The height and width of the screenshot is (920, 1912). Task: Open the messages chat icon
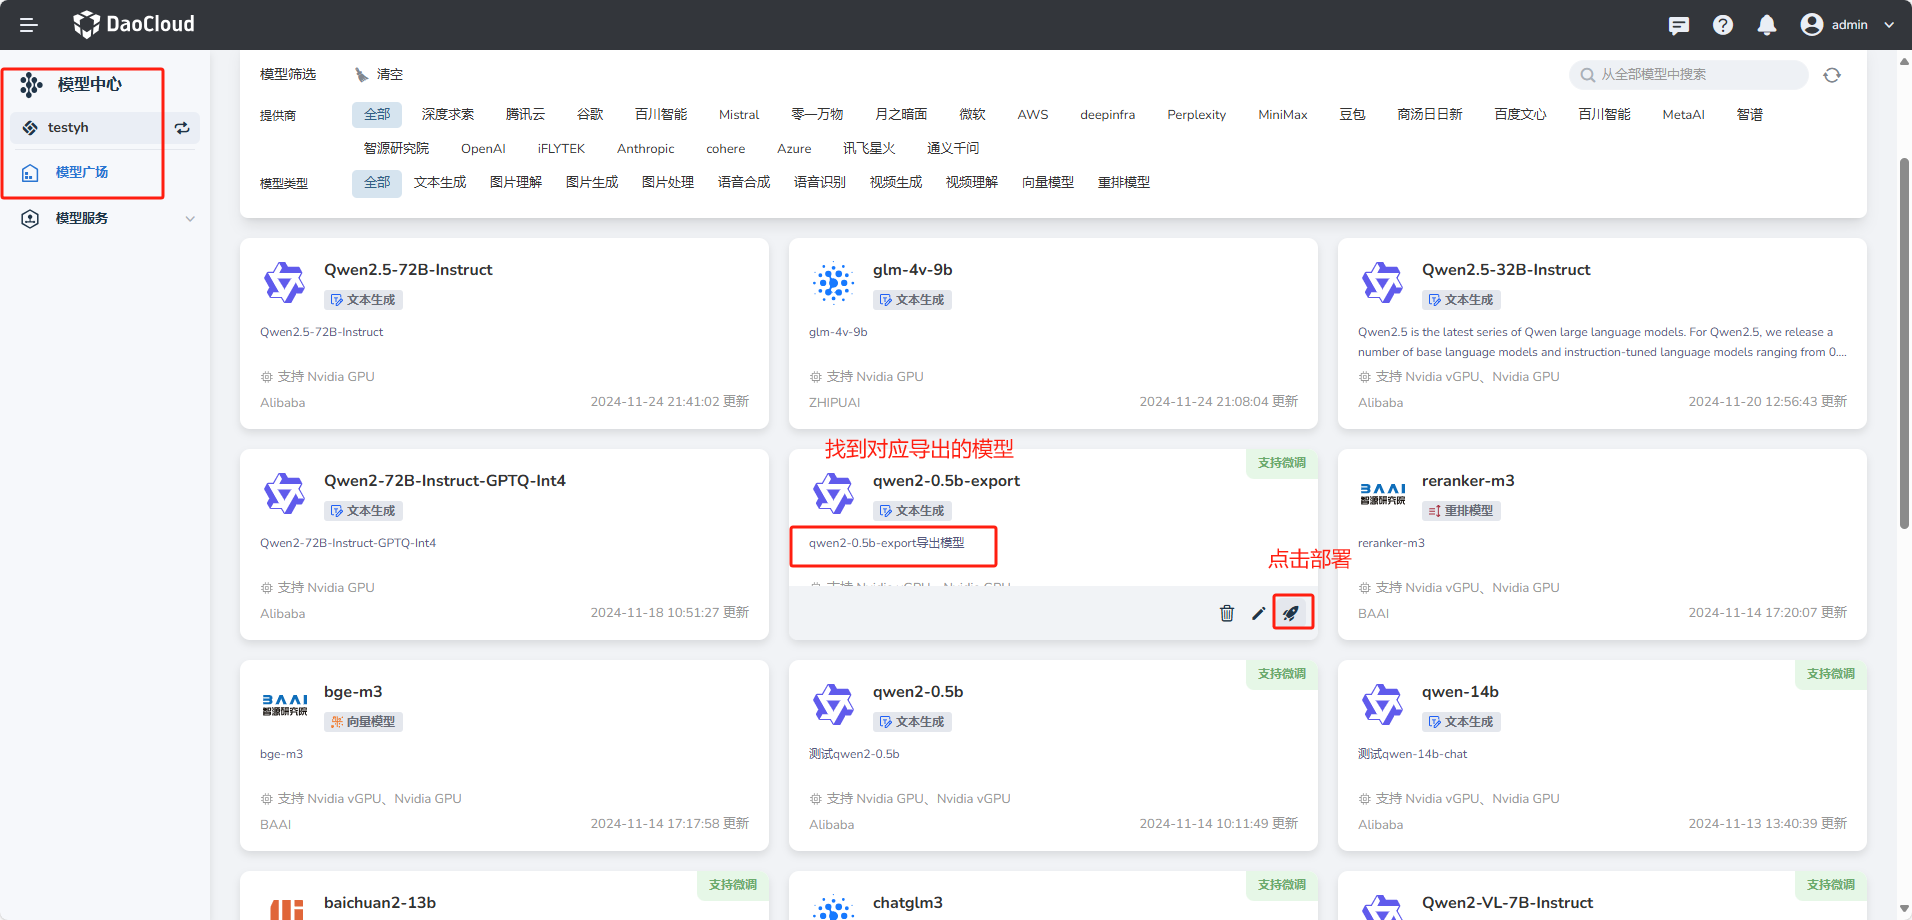1679,25
